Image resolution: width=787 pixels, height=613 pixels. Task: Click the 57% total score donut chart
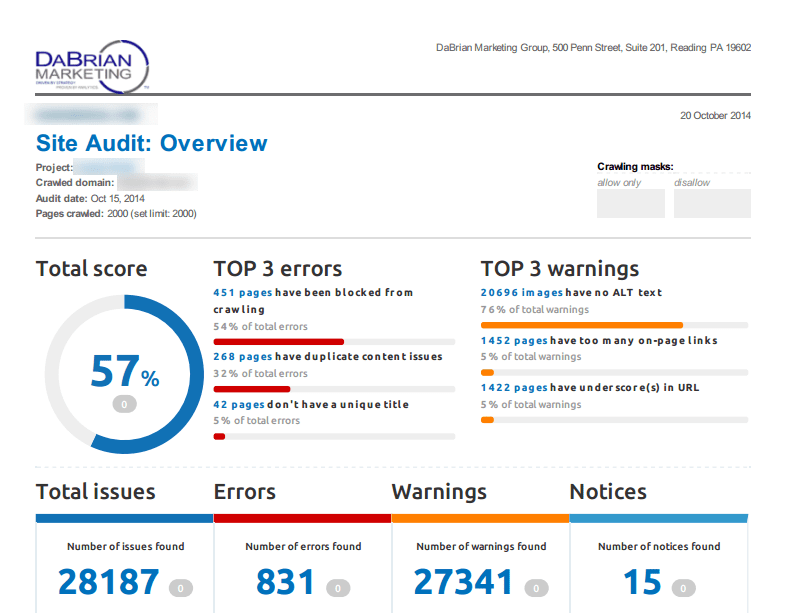(124, 374)
